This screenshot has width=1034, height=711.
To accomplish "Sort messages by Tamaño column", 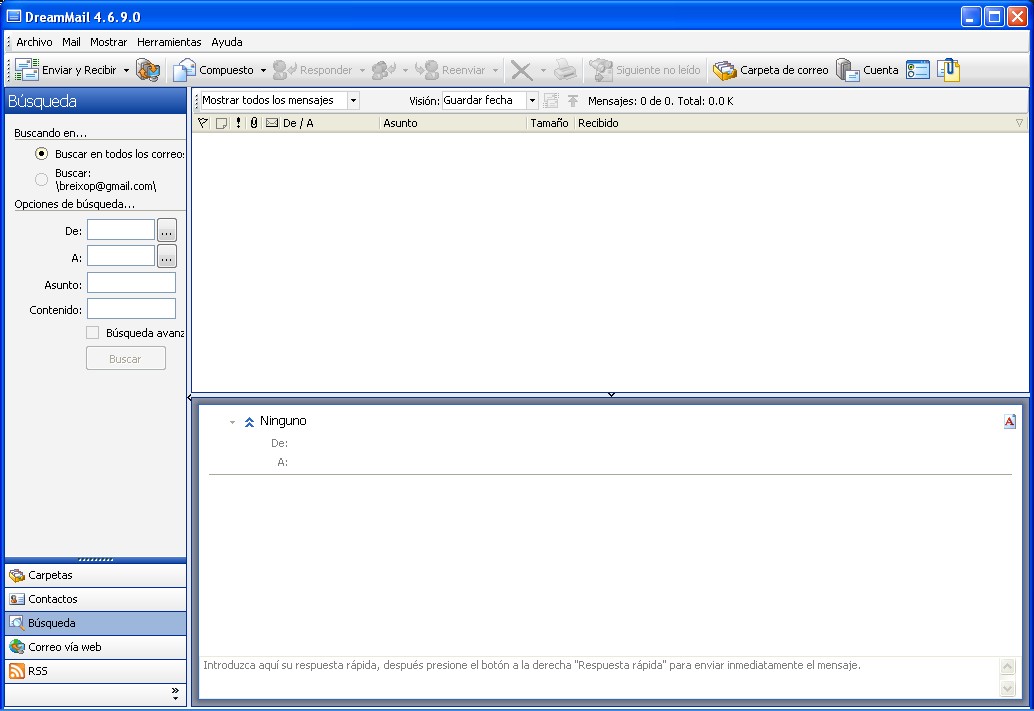I will tap(550, 123).
